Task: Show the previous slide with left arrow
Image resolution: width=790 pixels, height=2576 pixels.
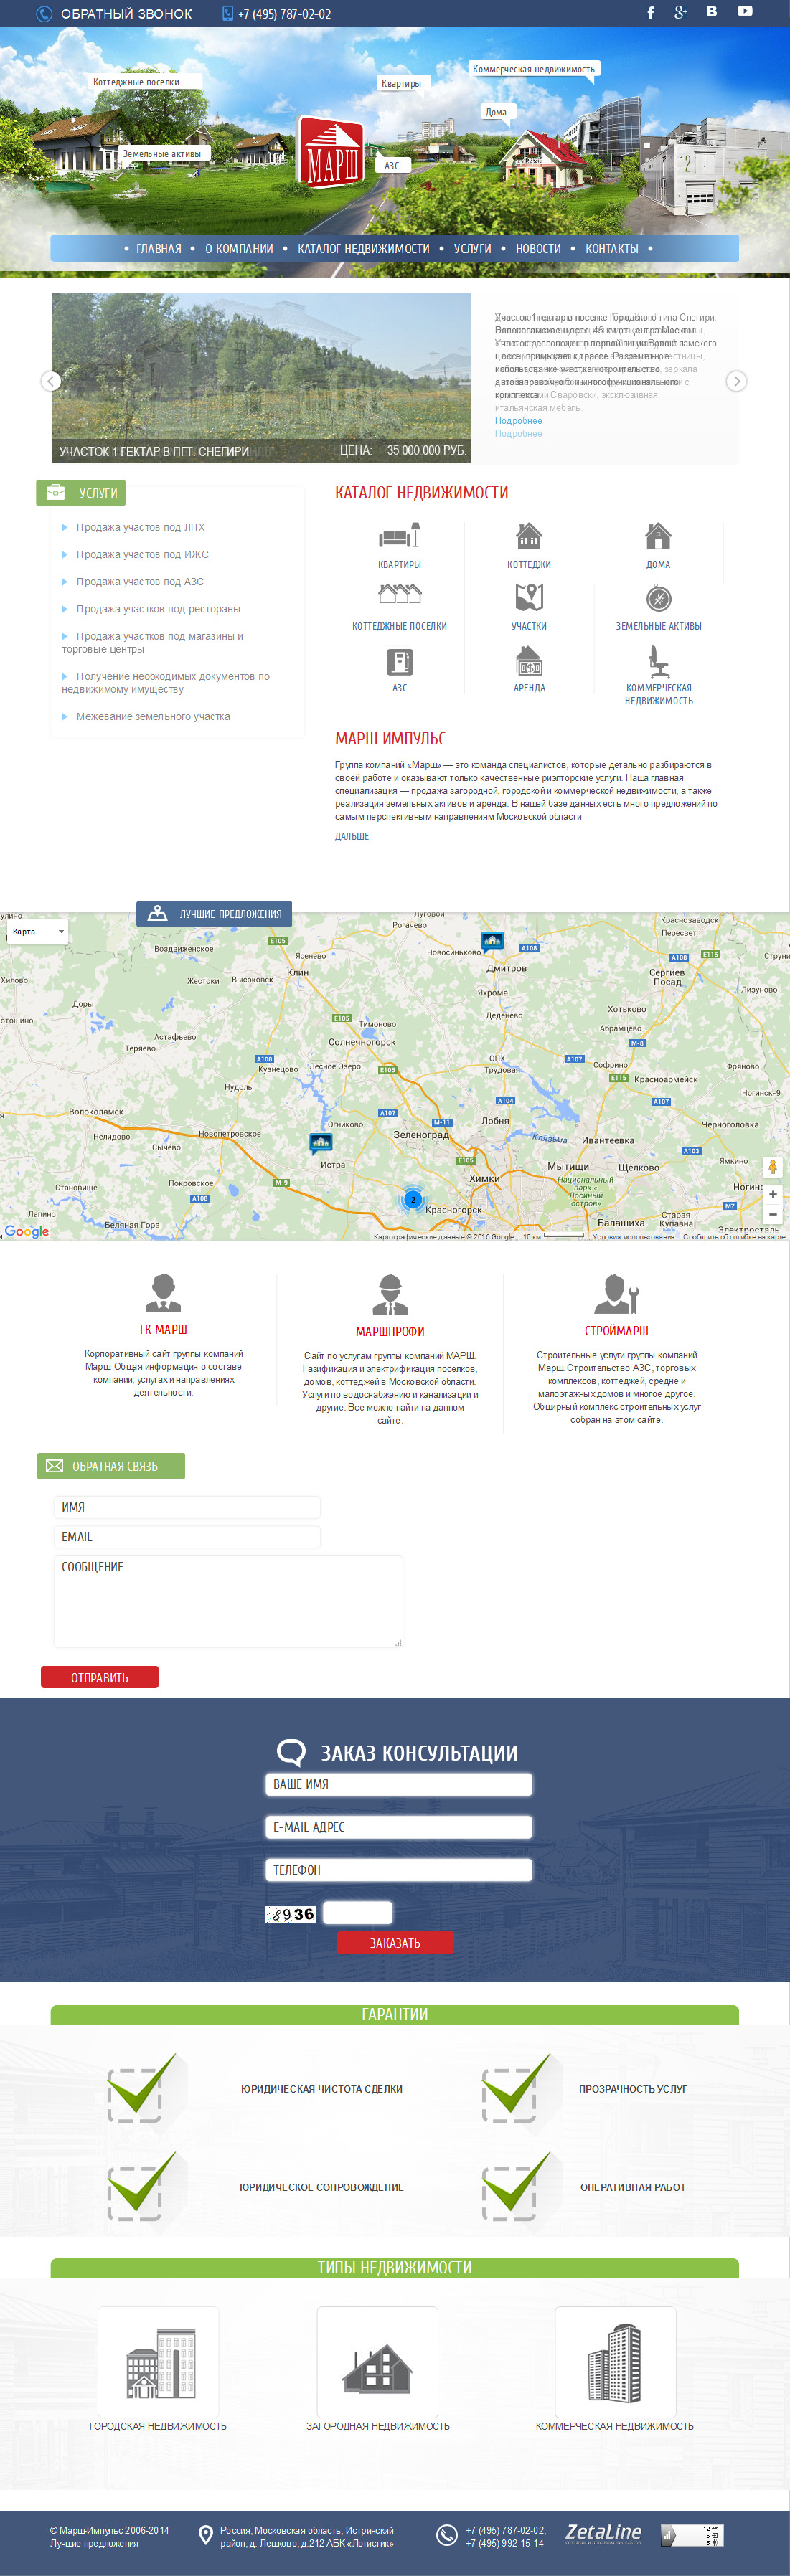Action: (51, 381)
